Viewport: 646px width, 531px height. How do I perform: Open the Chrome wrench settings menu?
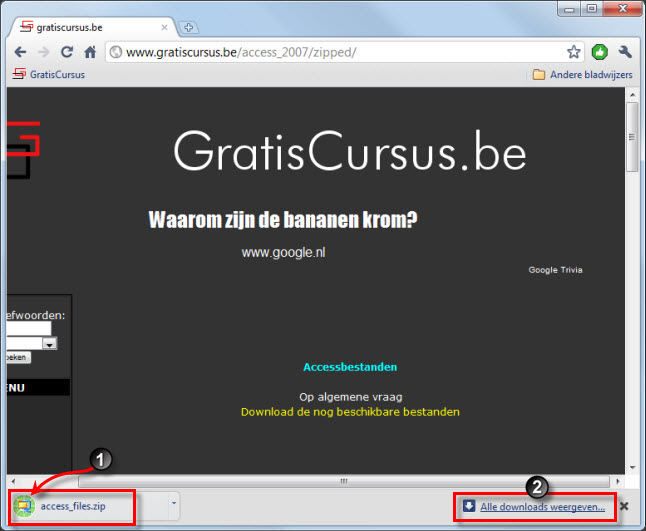tap(625, 52)
